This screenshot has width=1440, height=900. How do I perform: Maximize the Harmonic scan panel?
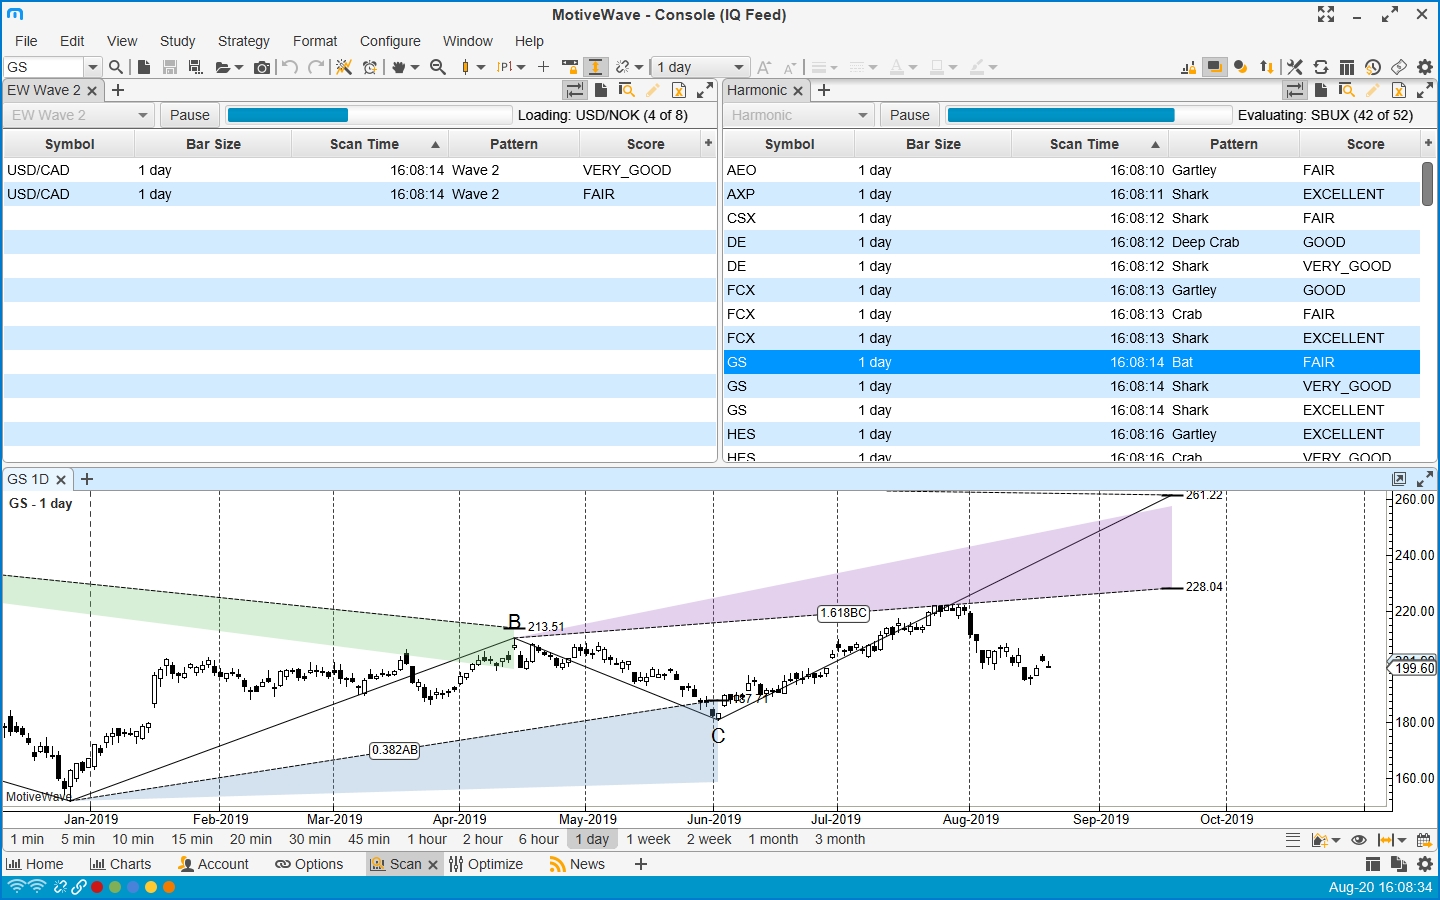1425,90
